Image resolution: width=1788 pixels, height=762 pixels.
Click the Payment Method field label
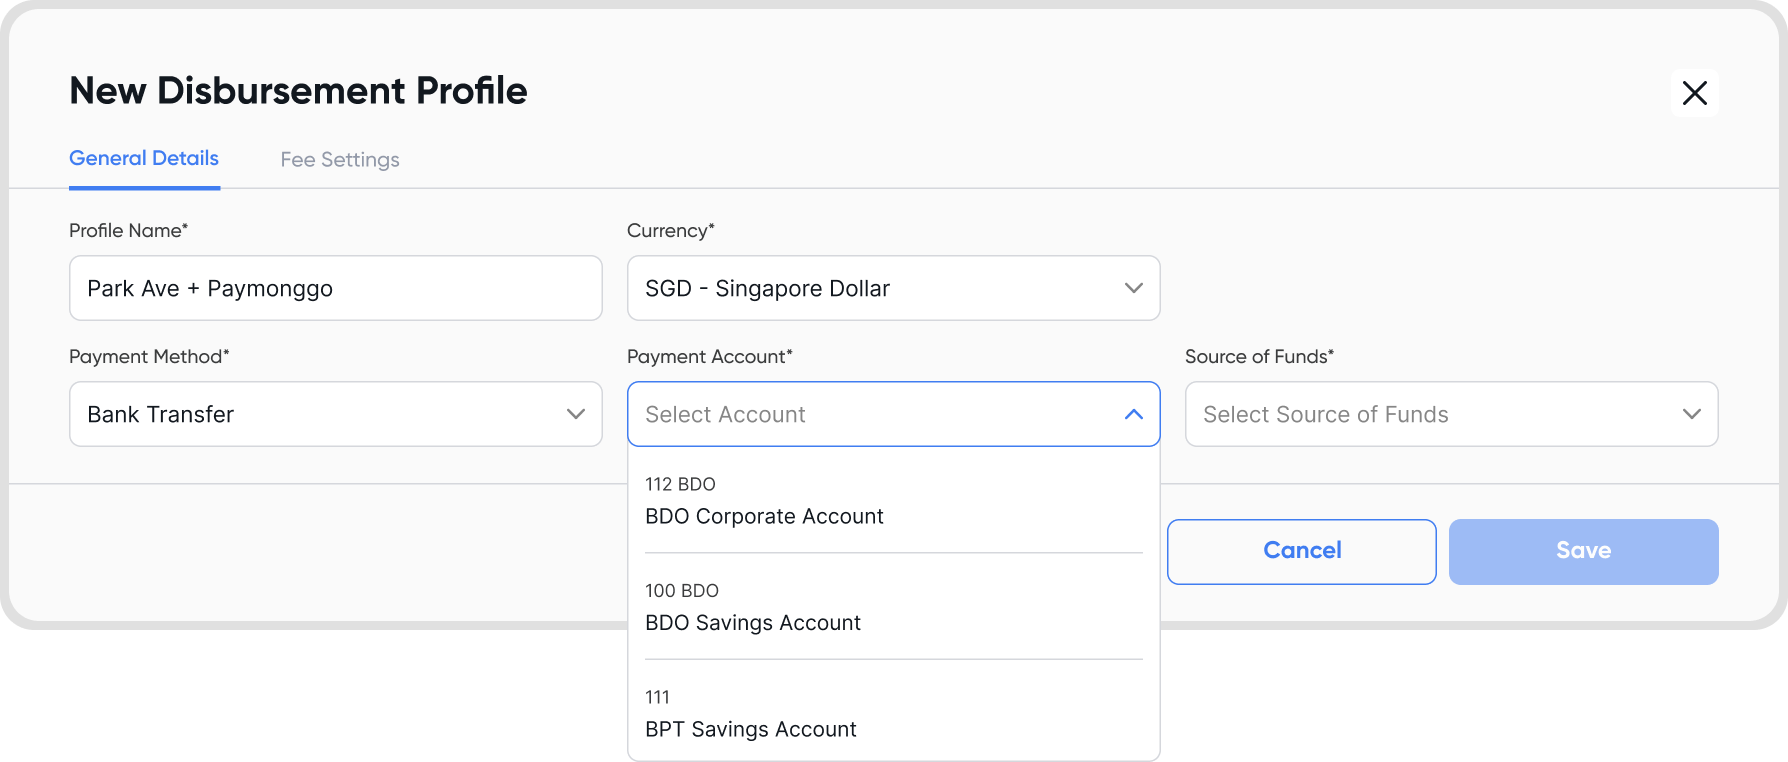click(149, 357)
